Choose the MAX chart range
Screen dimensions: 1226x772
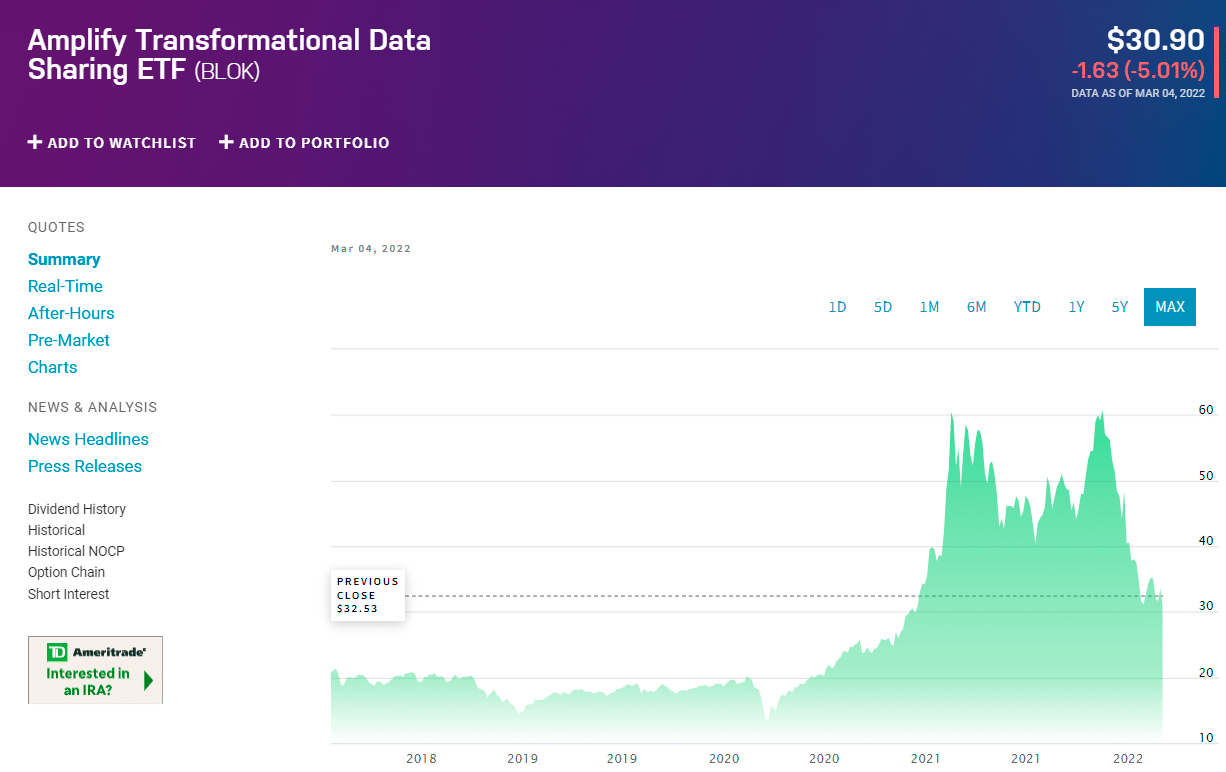click(1170, 307)
